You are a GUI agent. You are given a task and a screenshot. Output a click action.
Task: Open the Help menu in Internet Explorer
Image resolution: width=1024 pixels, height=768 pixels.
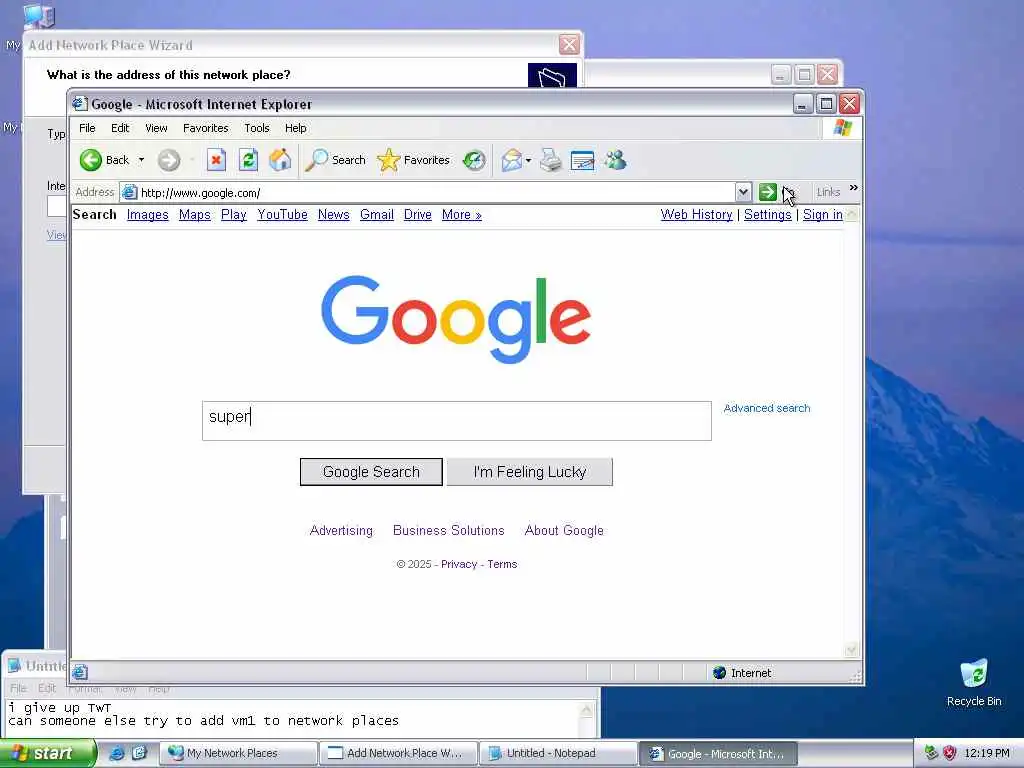tap(295, 128)
